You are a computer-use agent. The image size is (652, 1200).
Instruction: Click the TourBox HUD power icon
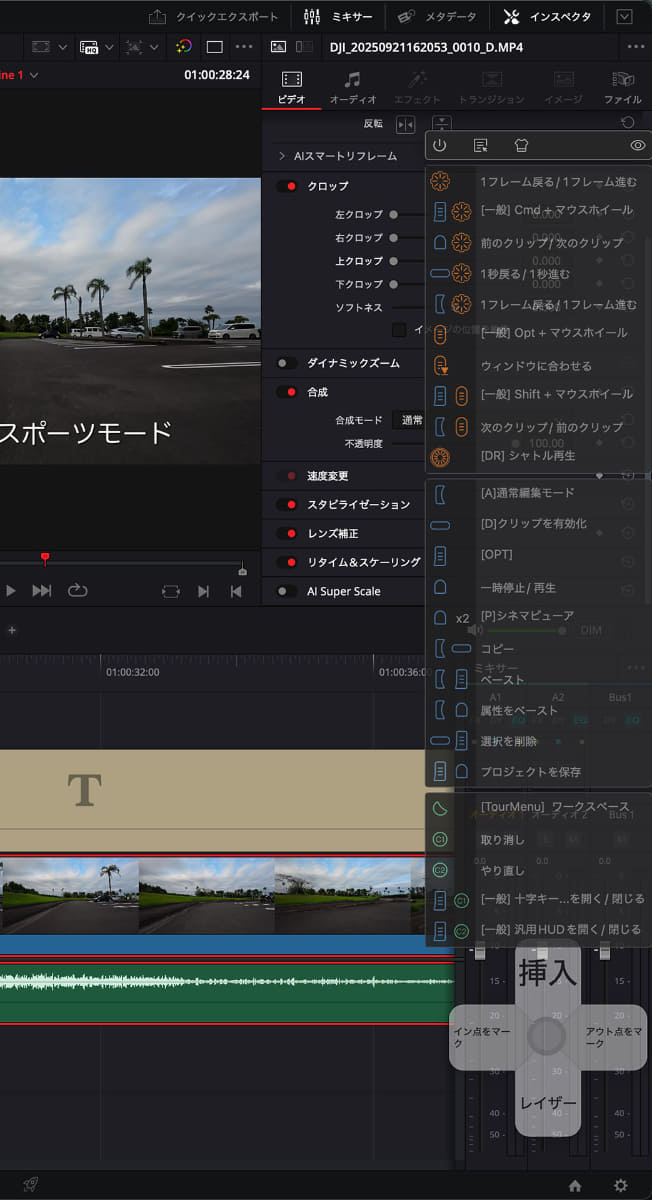(440, 145)
